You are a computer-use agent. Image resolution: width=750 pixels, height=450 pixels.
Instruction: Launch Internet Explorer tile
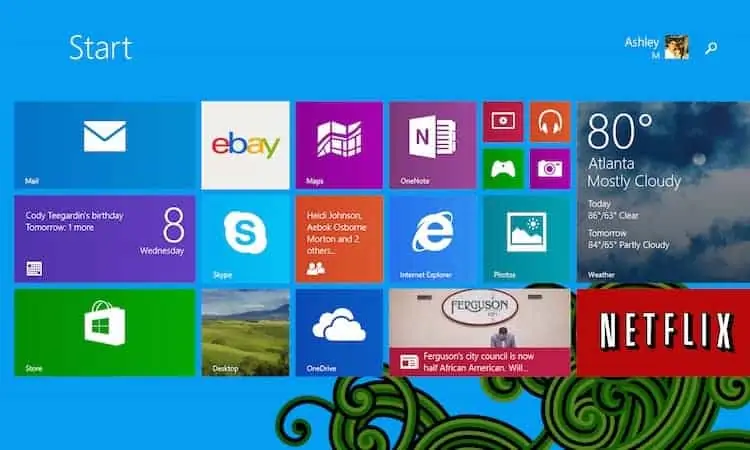click(x=433, y=239)
